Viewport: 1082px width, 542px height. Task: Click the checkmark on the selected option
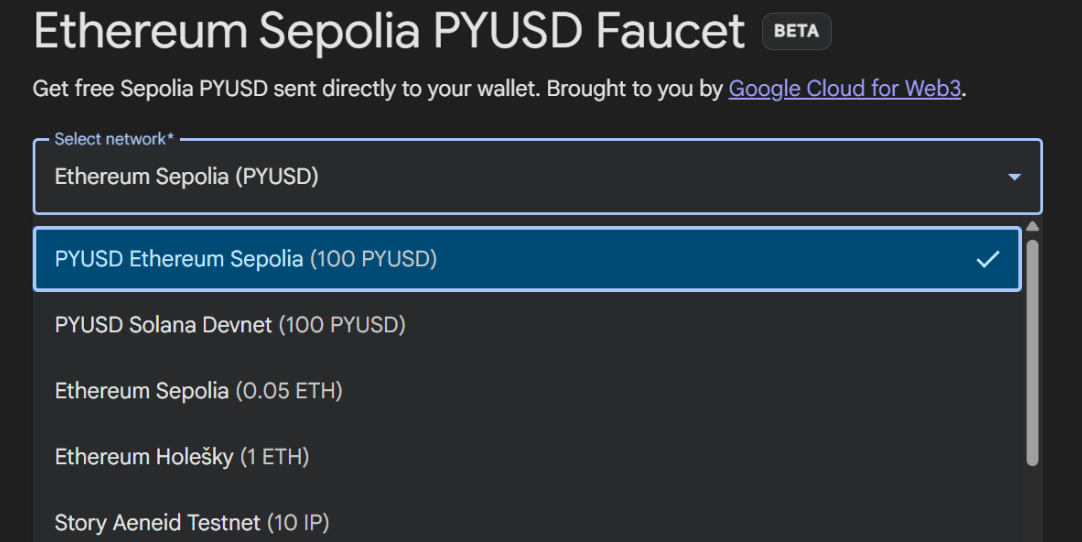[x=987, y=259]
